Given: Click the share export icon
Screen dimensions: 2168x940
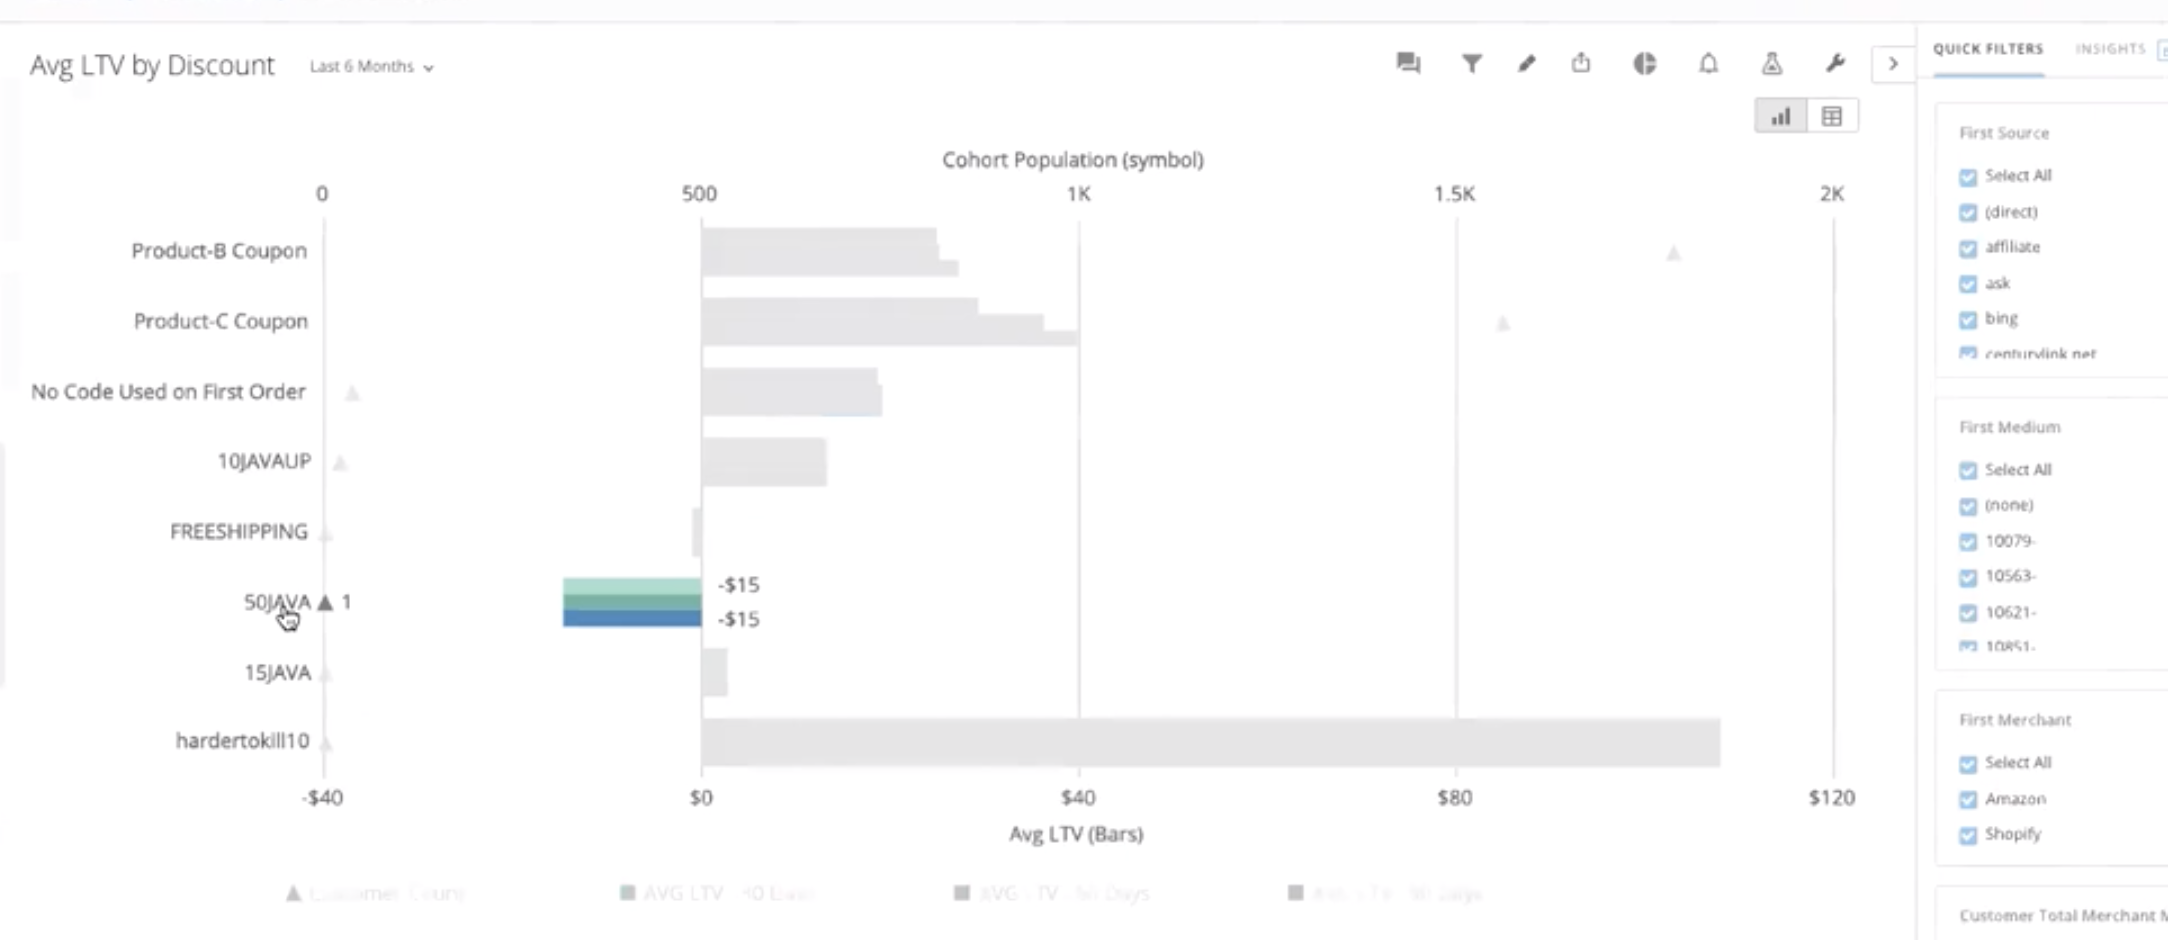Looking at the screenshot, I should tap(1581, 64).
